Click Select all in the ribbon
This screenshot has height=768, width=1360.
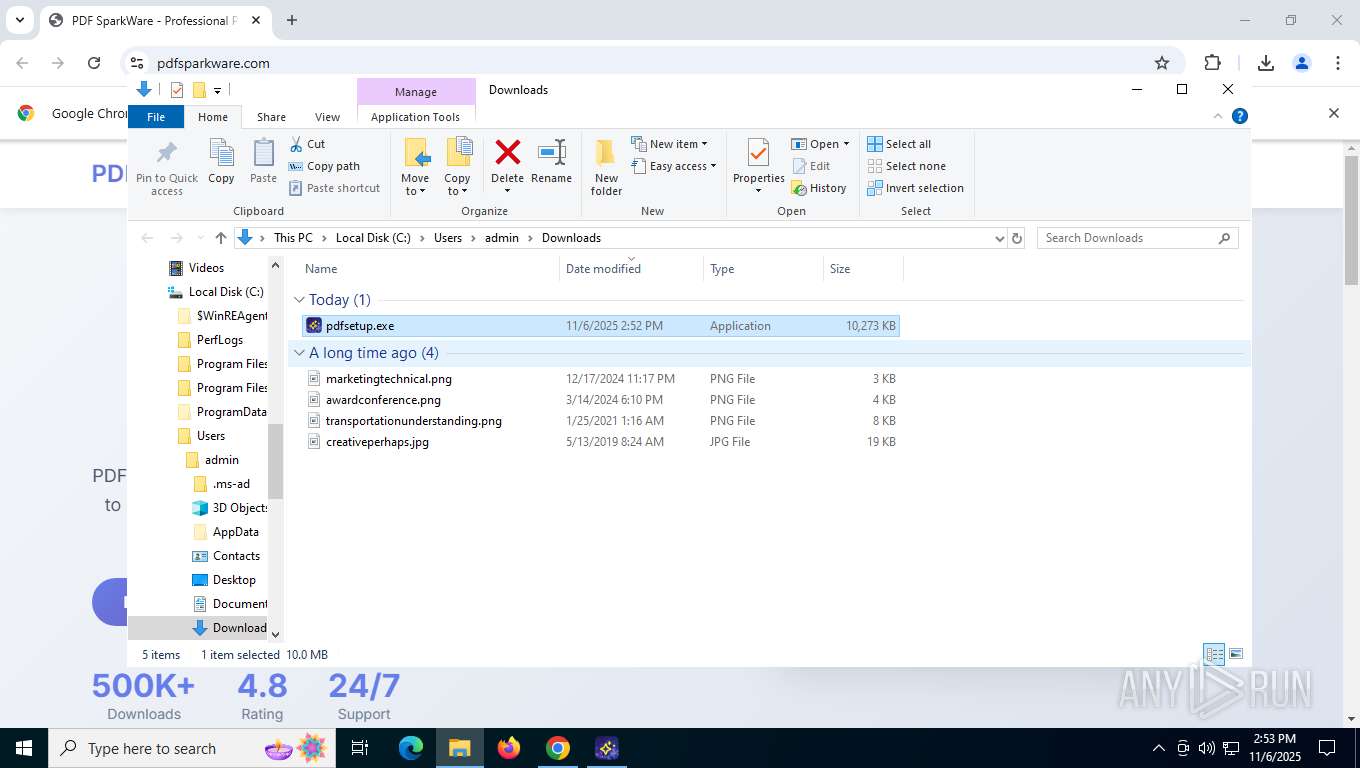899,144
